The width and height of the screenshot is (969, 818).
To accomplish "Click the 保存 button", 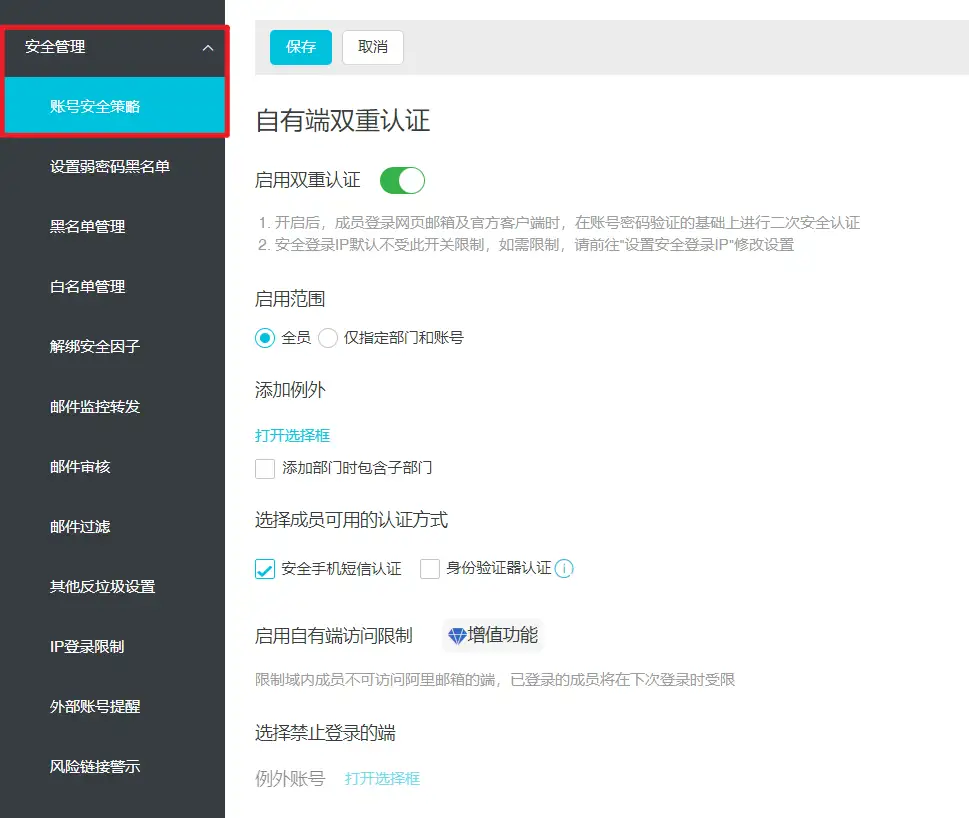I will coord(301,47).
